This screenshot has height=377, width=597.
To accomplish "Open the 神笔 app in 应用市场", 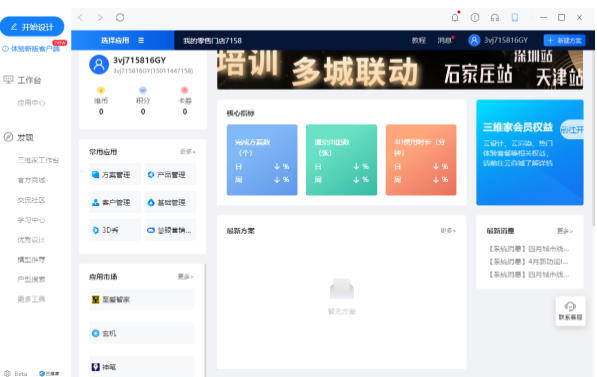I will coord(141,367).
